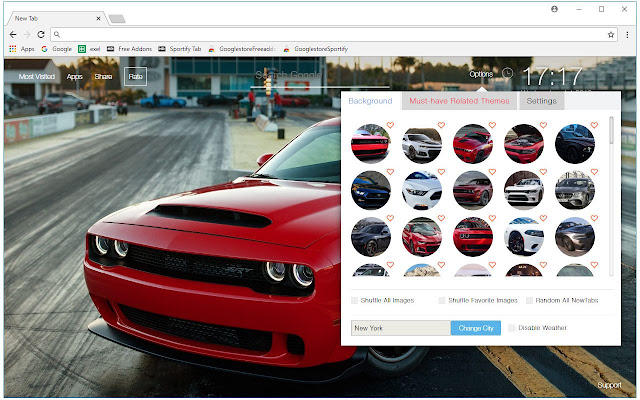640x400 pixels.
Task: Switch to the Settings tab
Action: 541,101
